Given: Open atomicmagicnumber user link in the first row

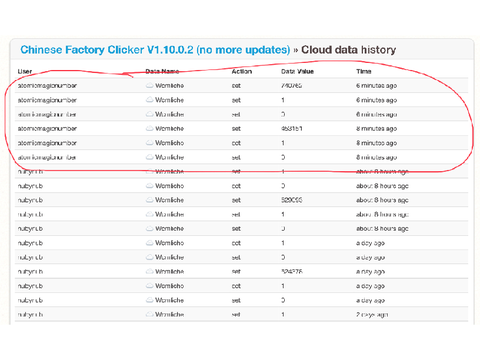Looking at the screenshot, I should [47, 86].
